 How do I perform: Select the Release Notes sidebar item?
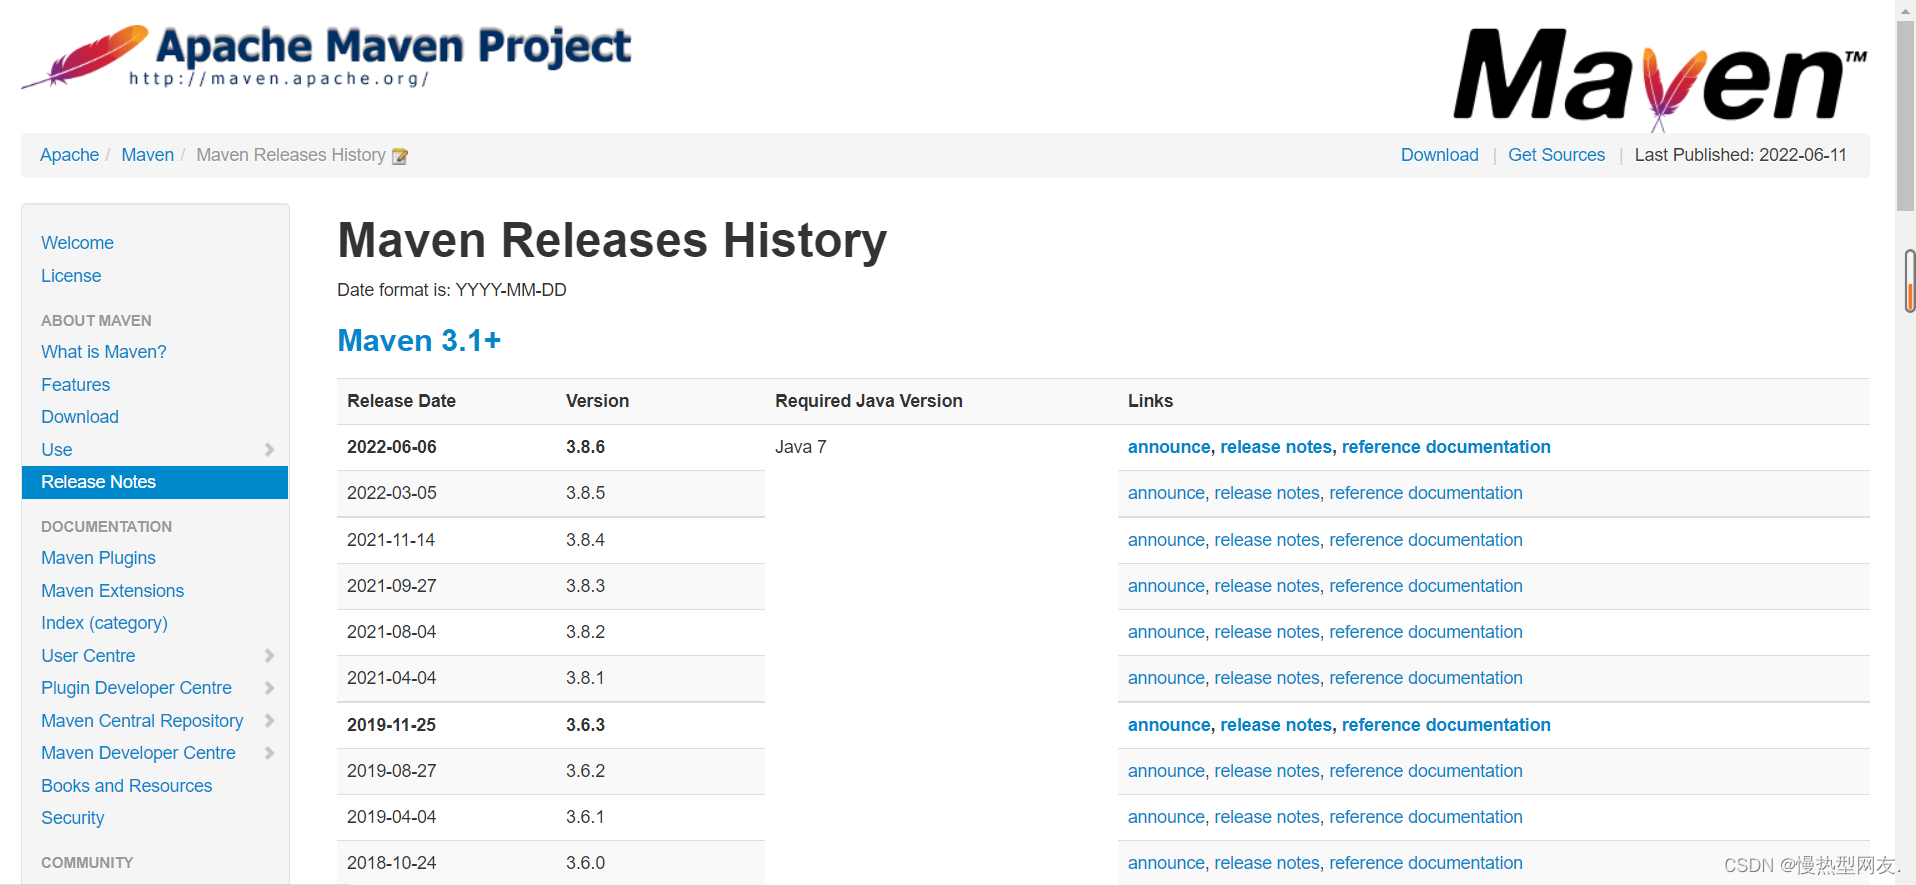coord(155,482)
